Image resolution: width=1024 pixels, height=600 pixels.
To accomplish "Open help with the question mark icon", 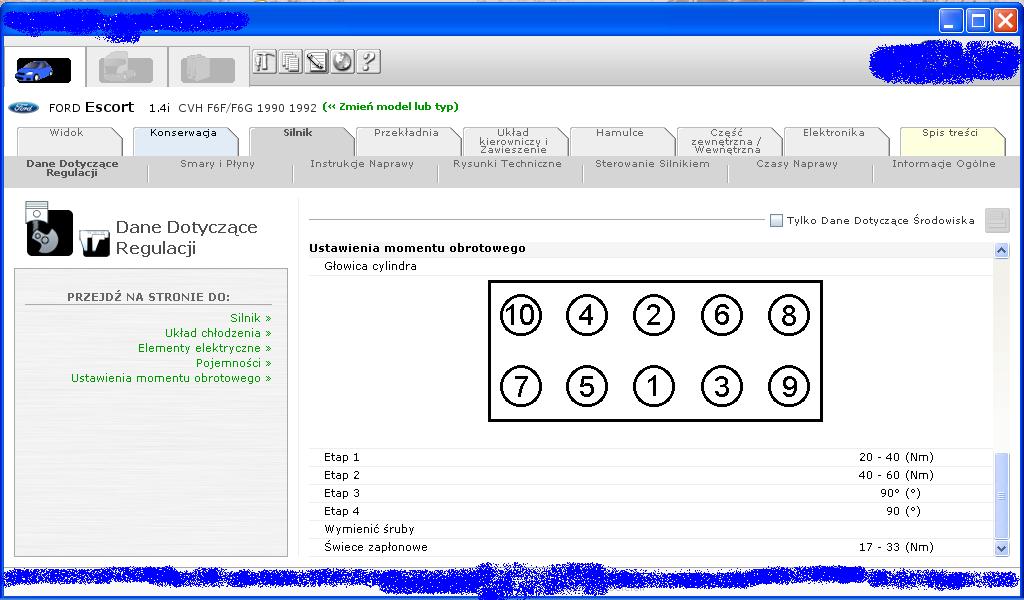I will pos(368,62).
